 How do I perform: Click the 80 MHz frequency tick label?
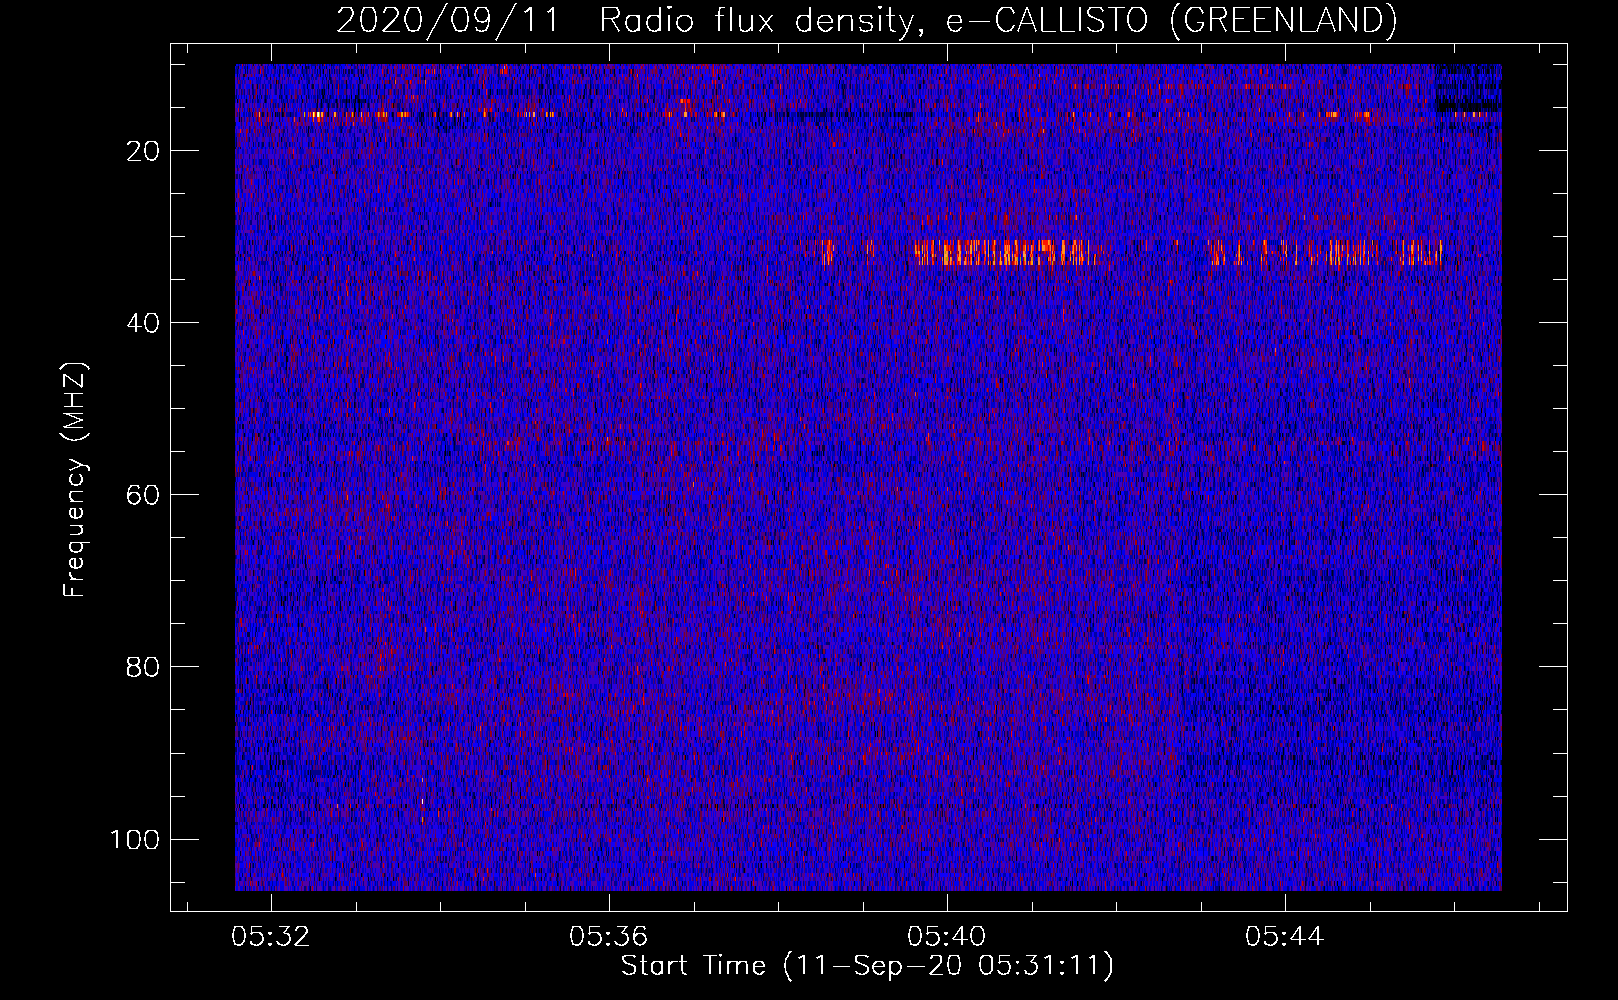[144, 667]
